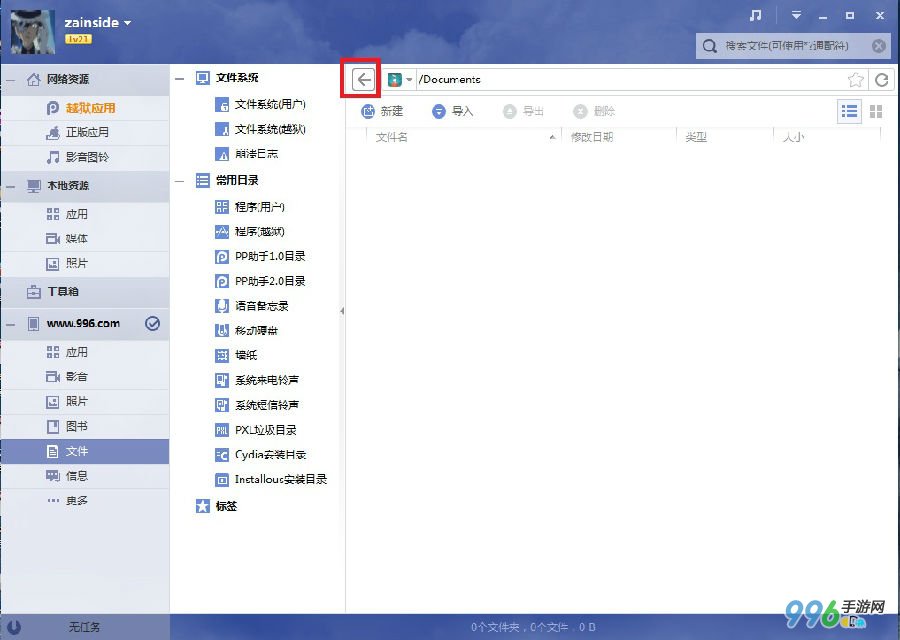Image resolution: width=900 pixels, height=640 pixels.
Task: Open 语音备忘录 voice memos directory
Action: point(251,306)
